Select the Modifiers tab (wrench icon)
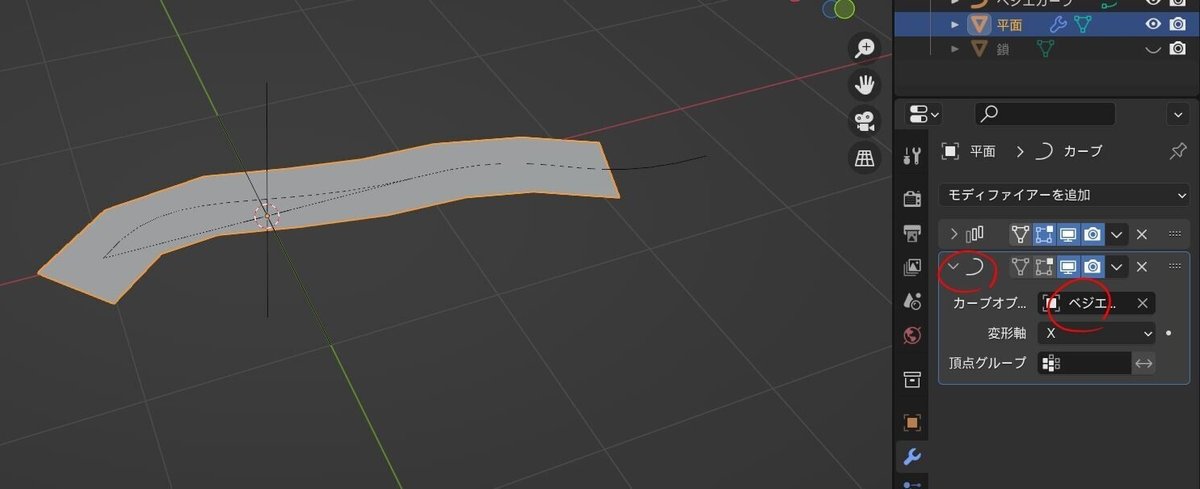 (x=912, y=457)
